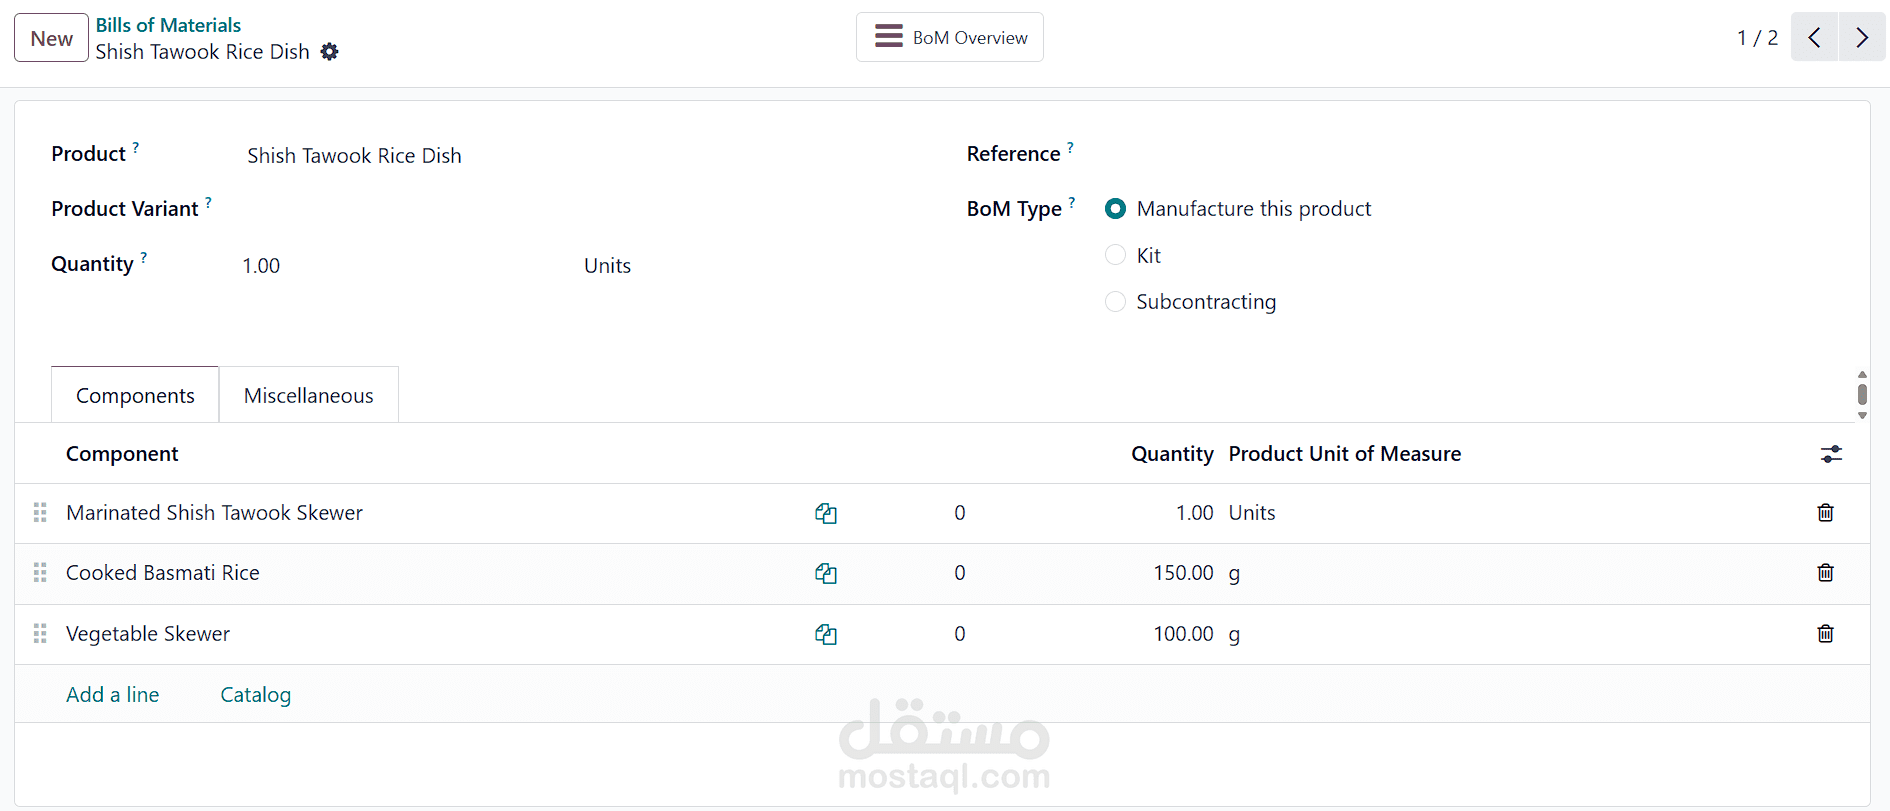Switch to the Miscellaneous tab
The height and width of the screenshot is (811, 1890).
308,396
